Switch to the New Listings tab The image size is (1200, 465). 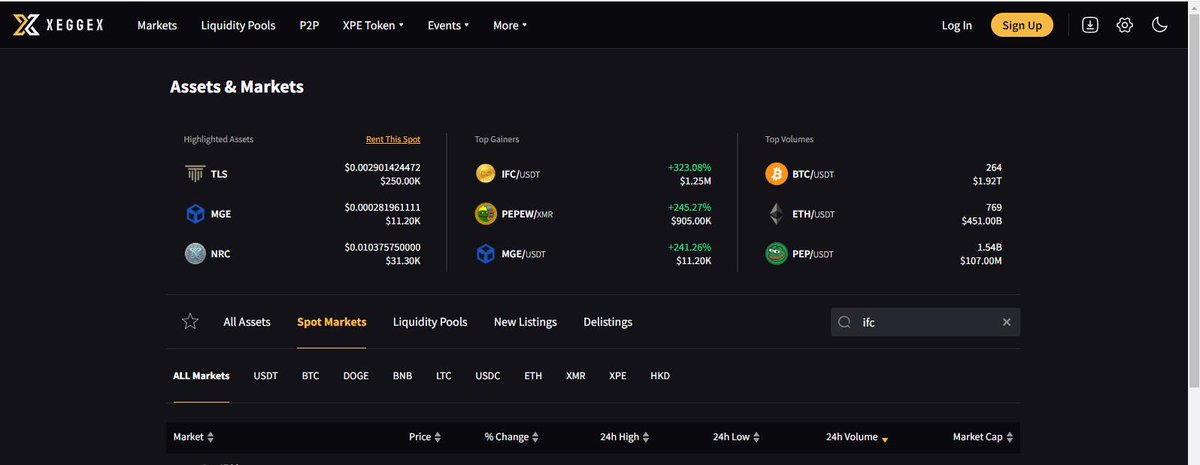[525, 322]
